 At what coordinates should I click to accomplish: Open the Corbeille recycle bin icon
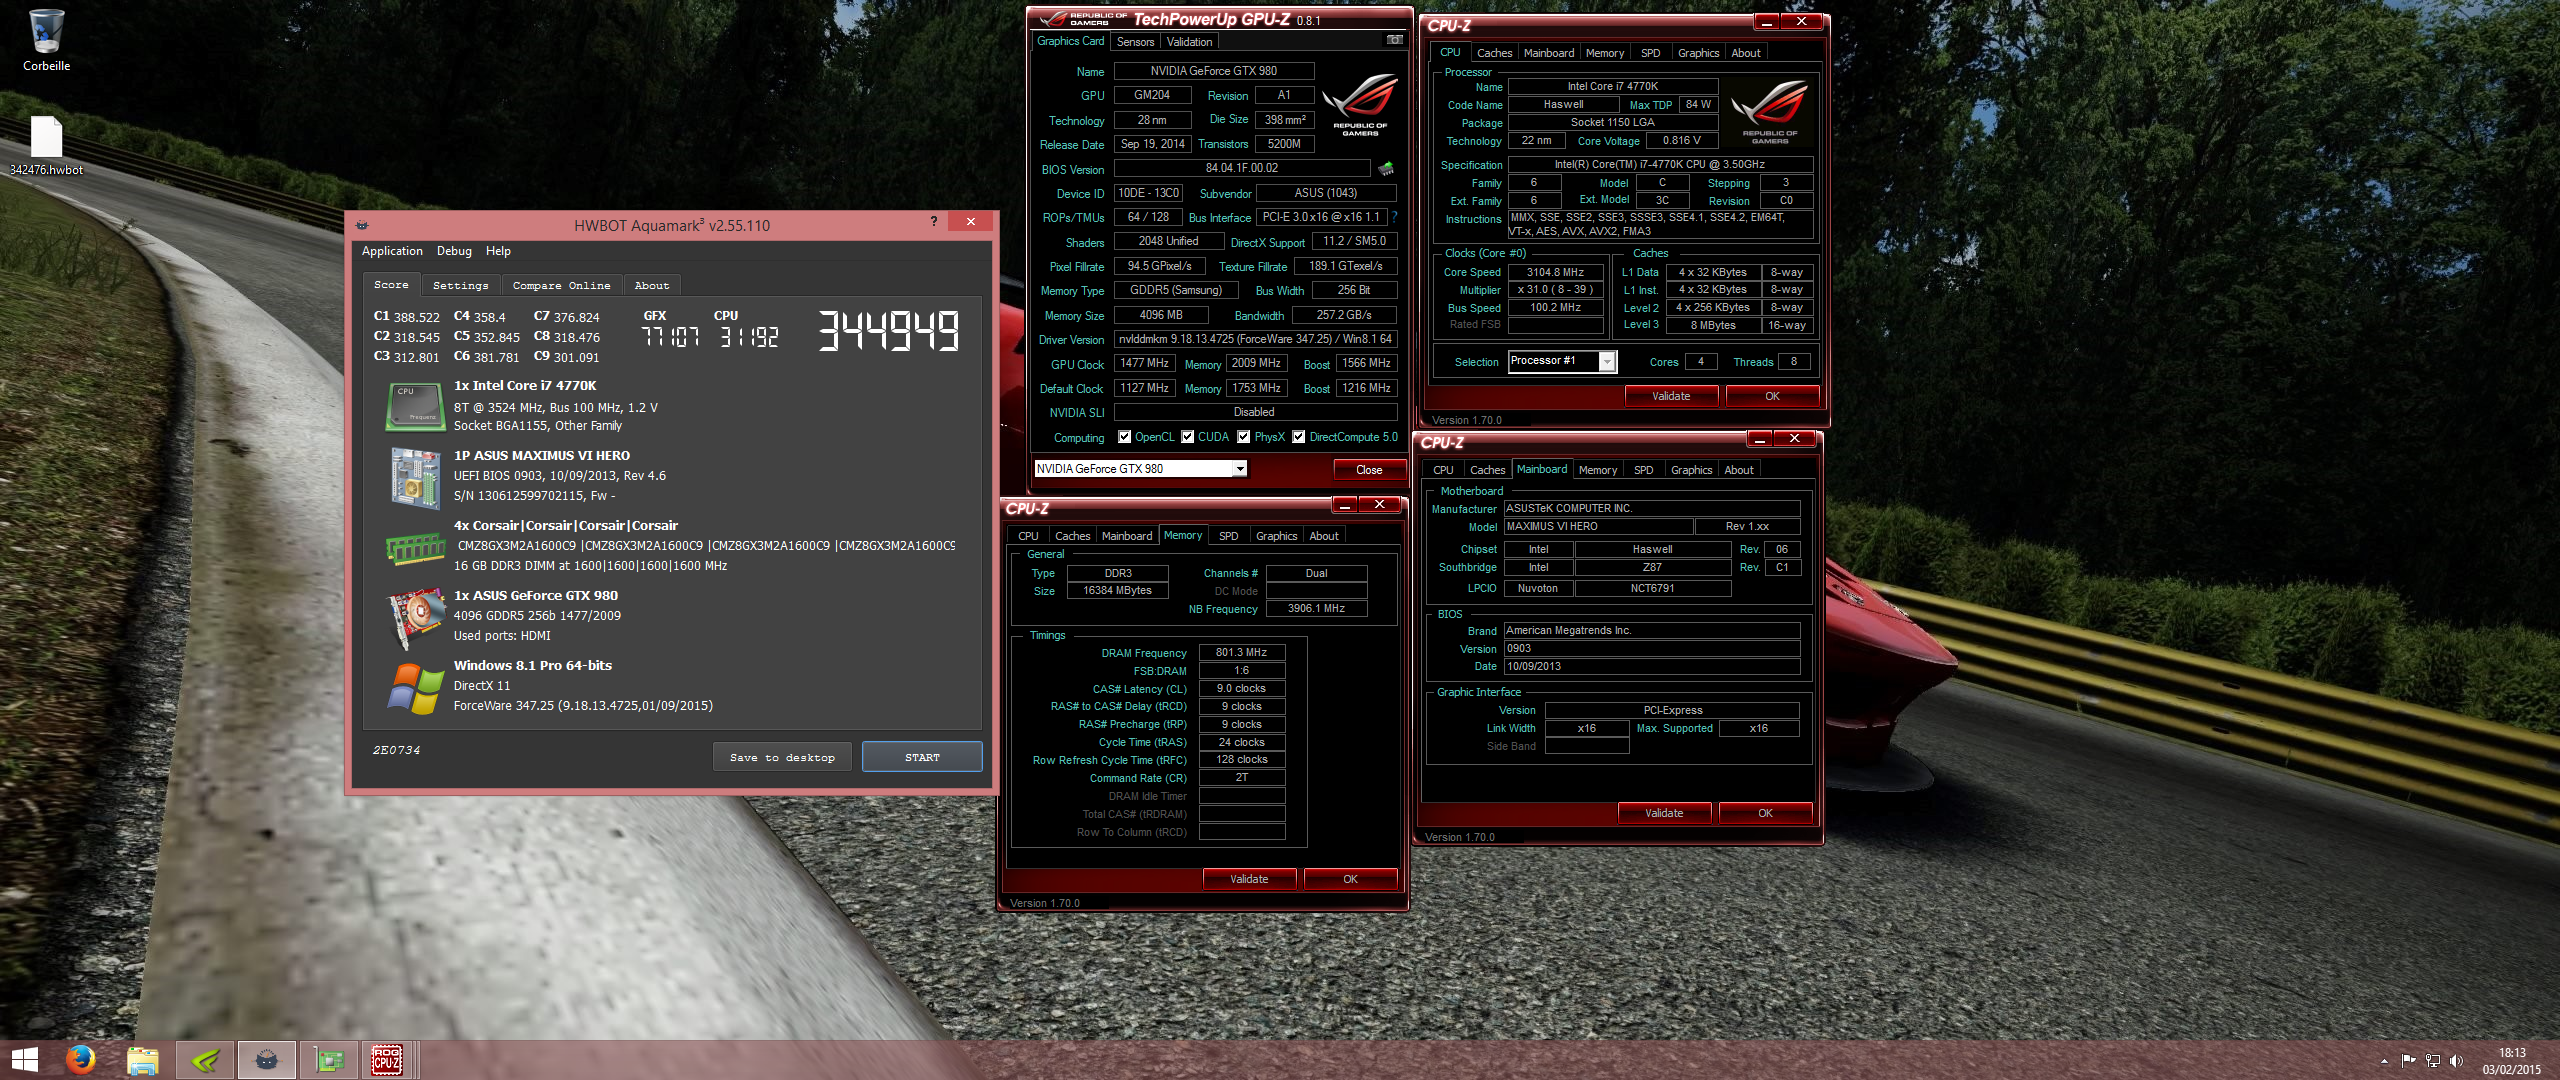(x=46, y=40)
